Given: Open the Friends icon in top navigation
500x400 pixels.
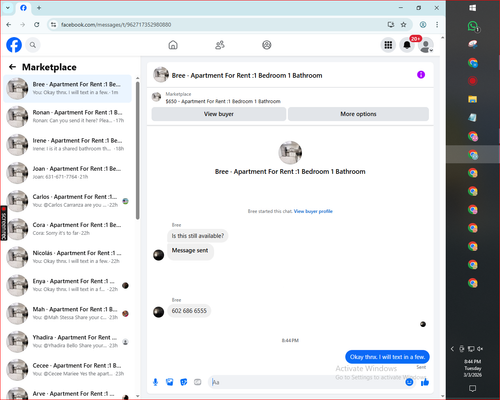Looking at the screenshot, I should click(x=220, y=45).
